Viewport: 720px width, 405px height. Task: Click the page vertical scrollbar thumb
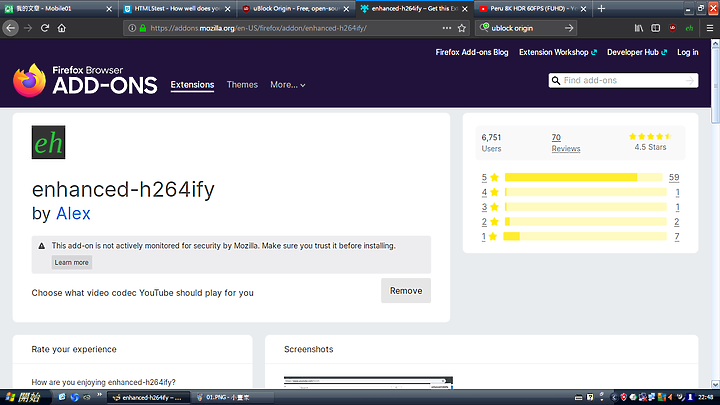(x=715, y=85)
